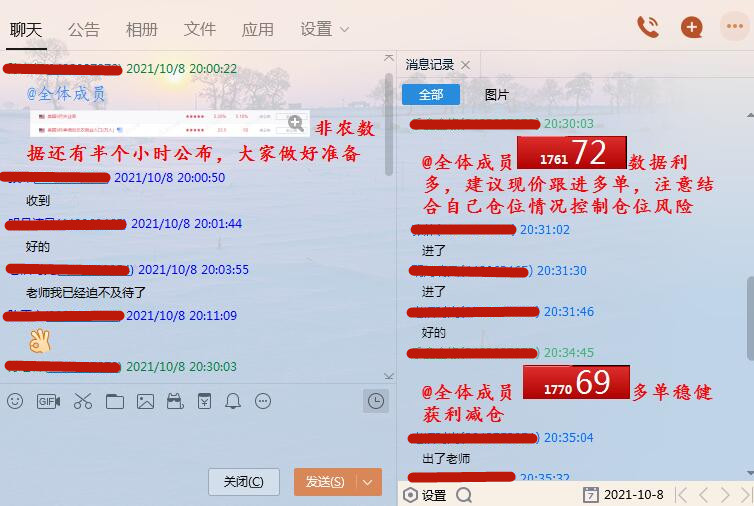Click the OK hand emoji message
The image size is (754, 506).
coord(39,341)
